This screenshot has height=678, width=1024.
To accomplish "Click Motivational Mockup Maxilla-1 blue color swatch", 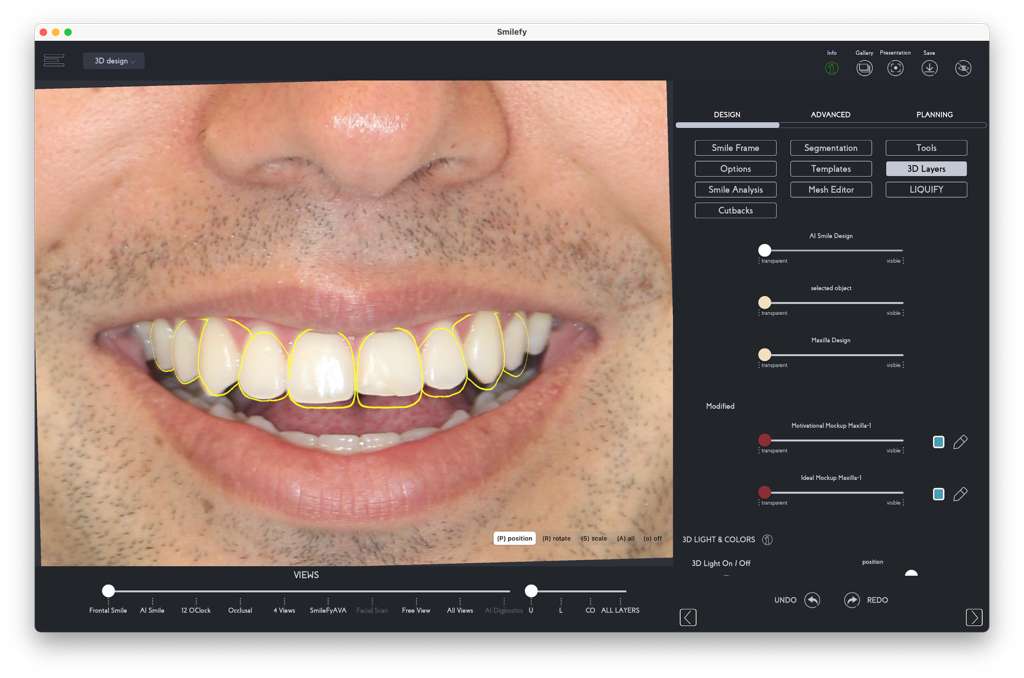I will [938, 442].
